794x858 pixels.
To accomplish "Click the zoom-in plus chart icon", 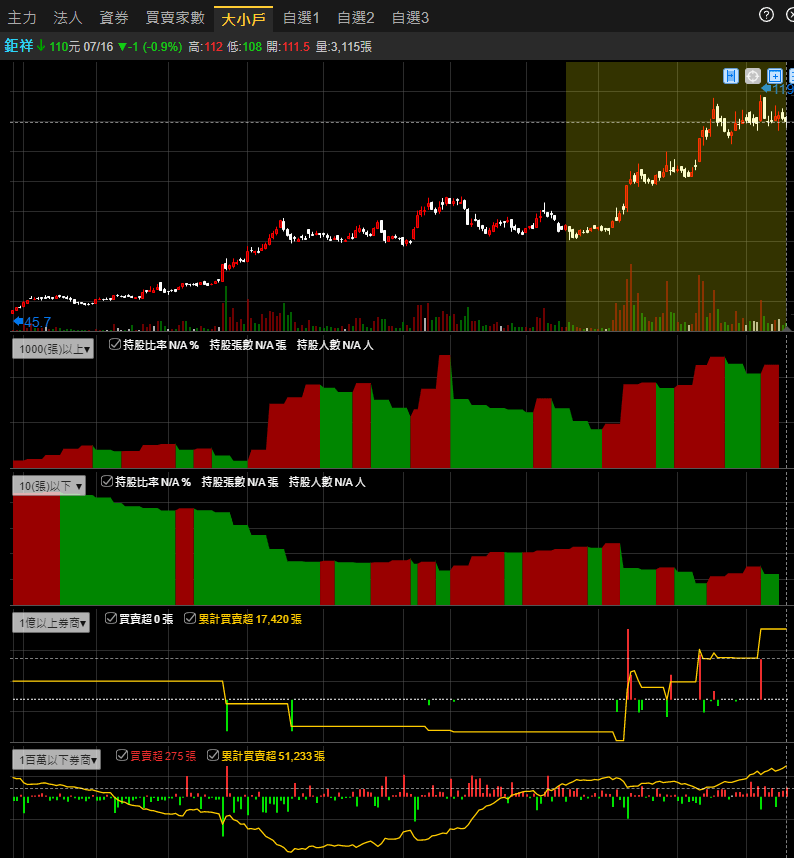I will pos(775,76).
